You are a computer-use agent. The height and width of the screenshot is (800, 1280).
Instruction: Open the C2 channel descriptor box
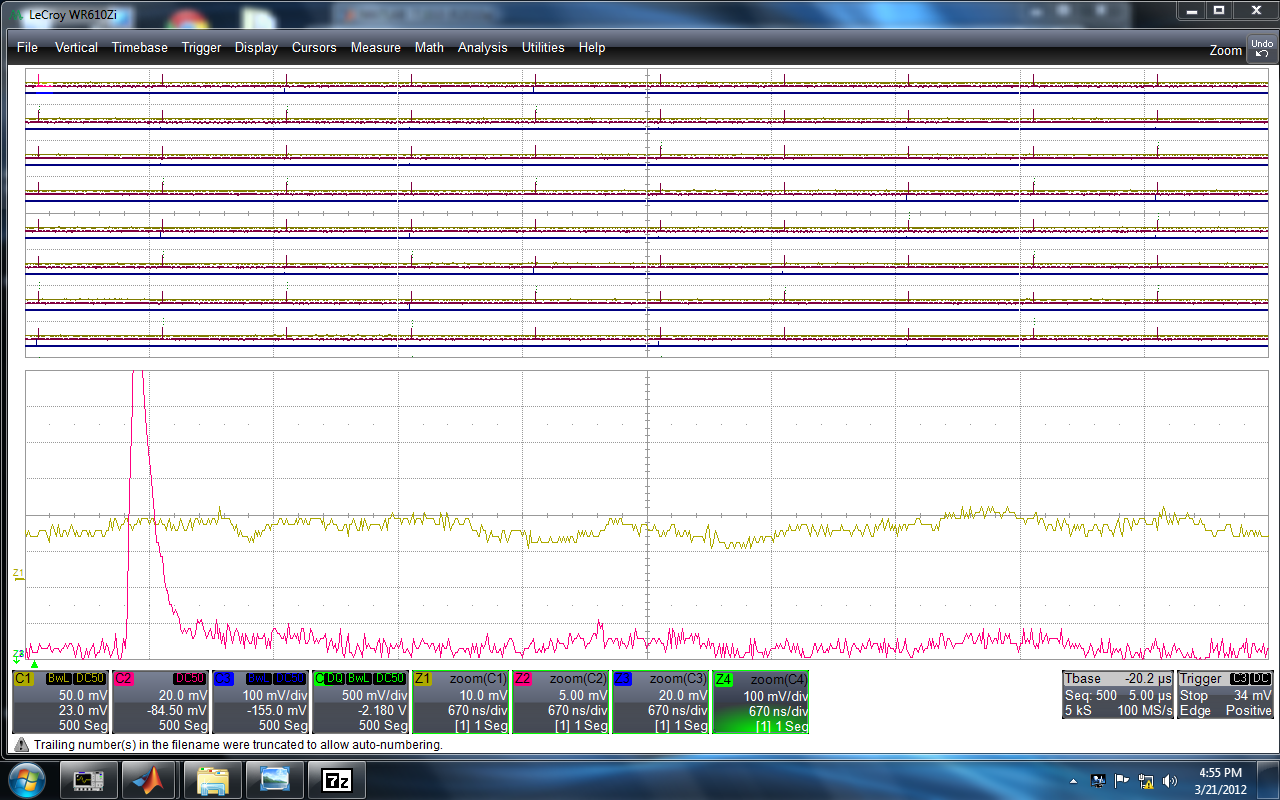160,702
